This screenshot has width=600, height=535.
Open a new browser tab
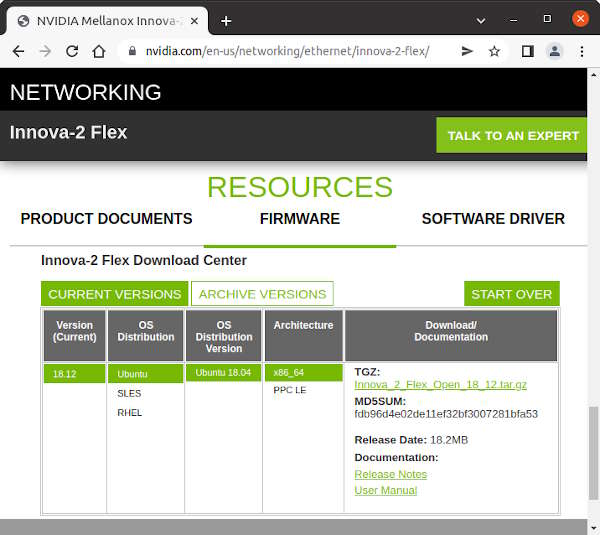[x=226, y=21]
